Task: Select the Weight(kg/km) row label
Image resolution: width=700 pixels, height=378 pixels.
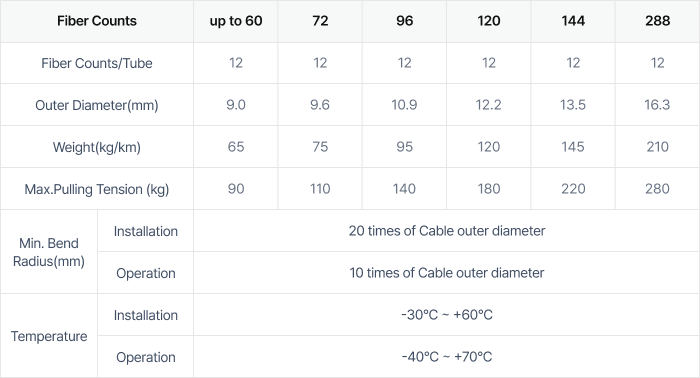Action: click(x=97, y=147)
